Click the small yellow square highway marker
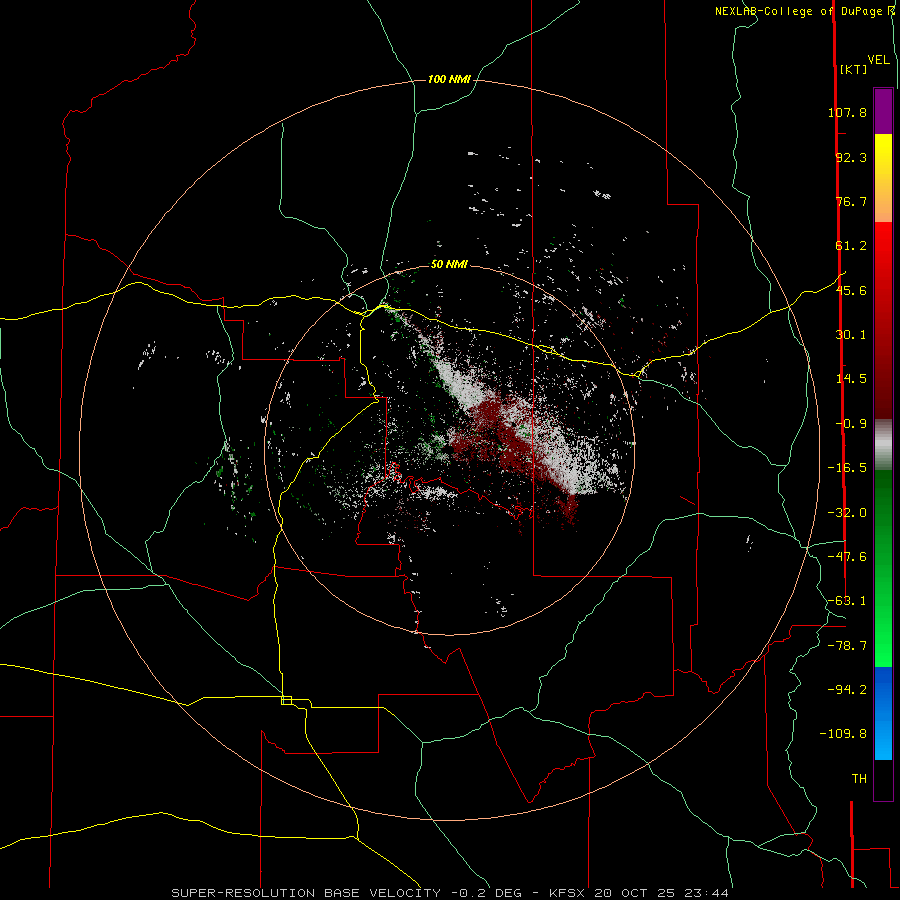 (x=286, y=700)
